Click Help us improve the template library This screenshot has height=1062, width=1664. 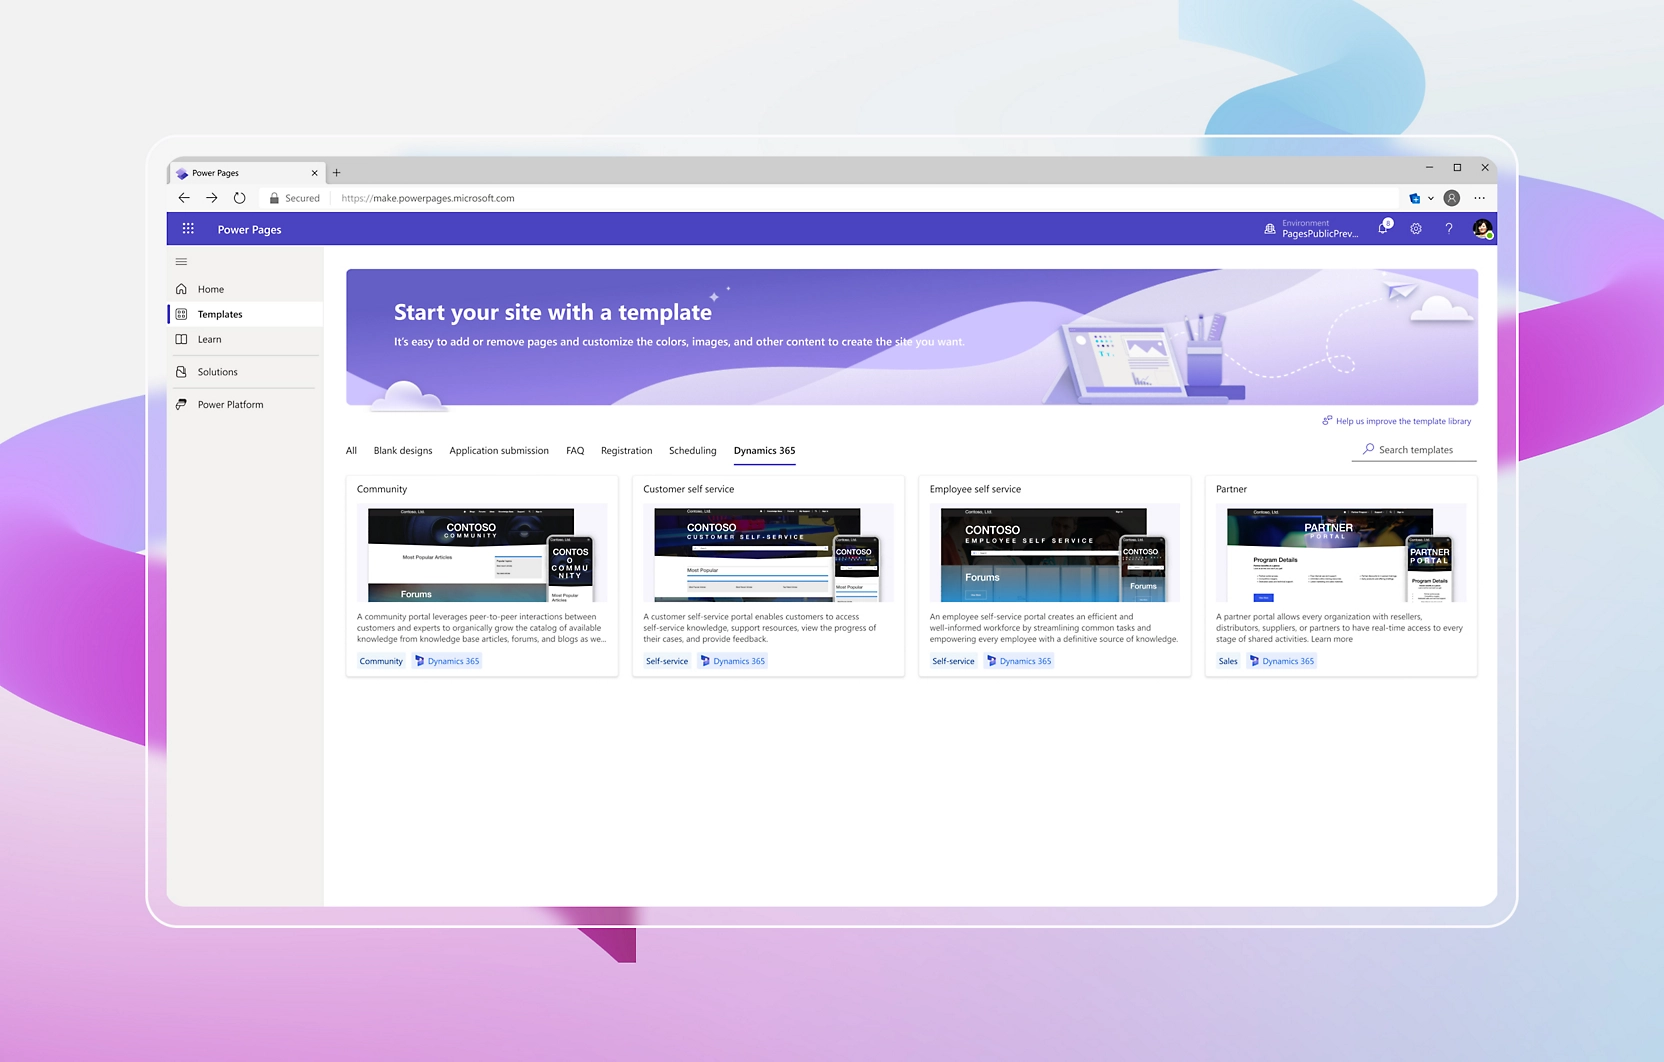point(1403,421)
